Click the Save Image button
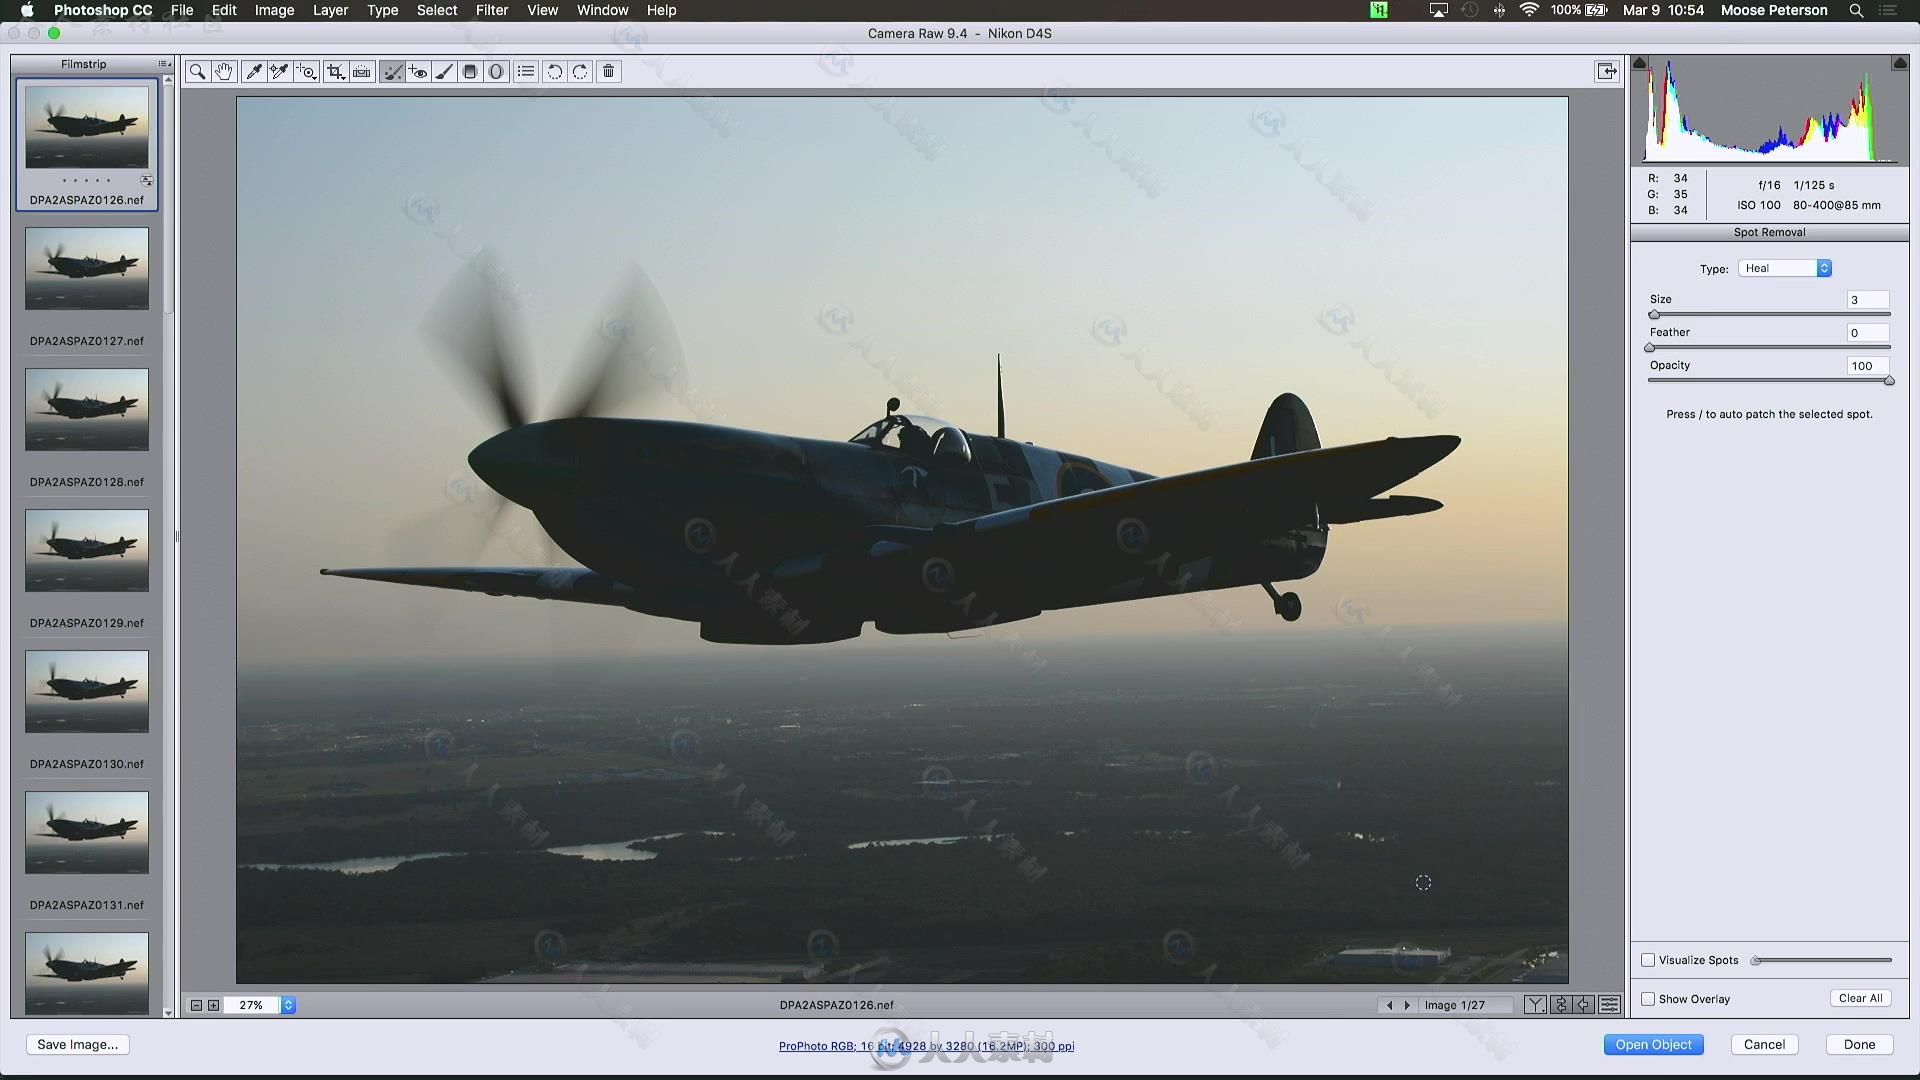Image resolution: width=1920 pixels, height=1080 pixels. point(77,1044)
